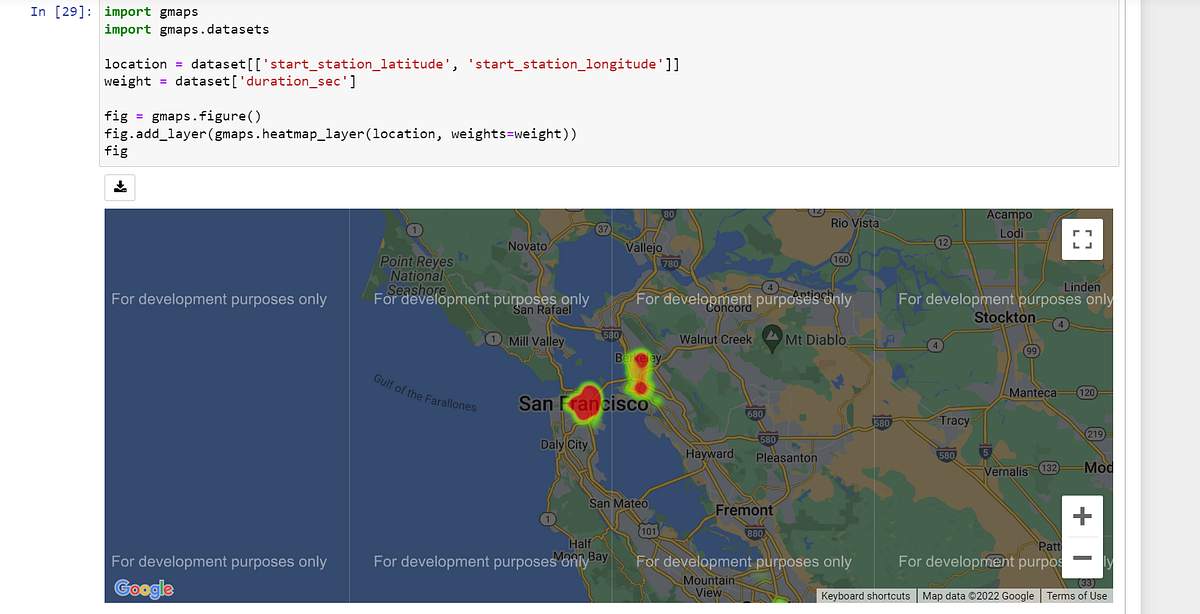
Task: Select the Mt Diablo park marker icon
Action: coord(770,336)
